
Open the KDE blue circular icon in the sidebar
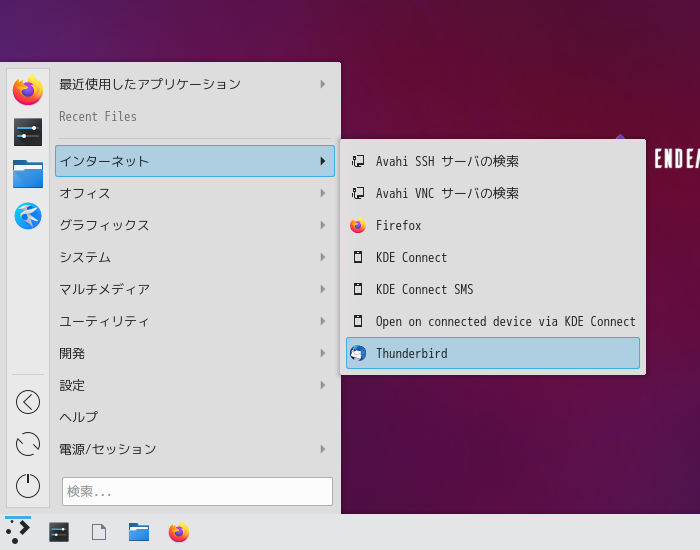click(x=28, y=216)
